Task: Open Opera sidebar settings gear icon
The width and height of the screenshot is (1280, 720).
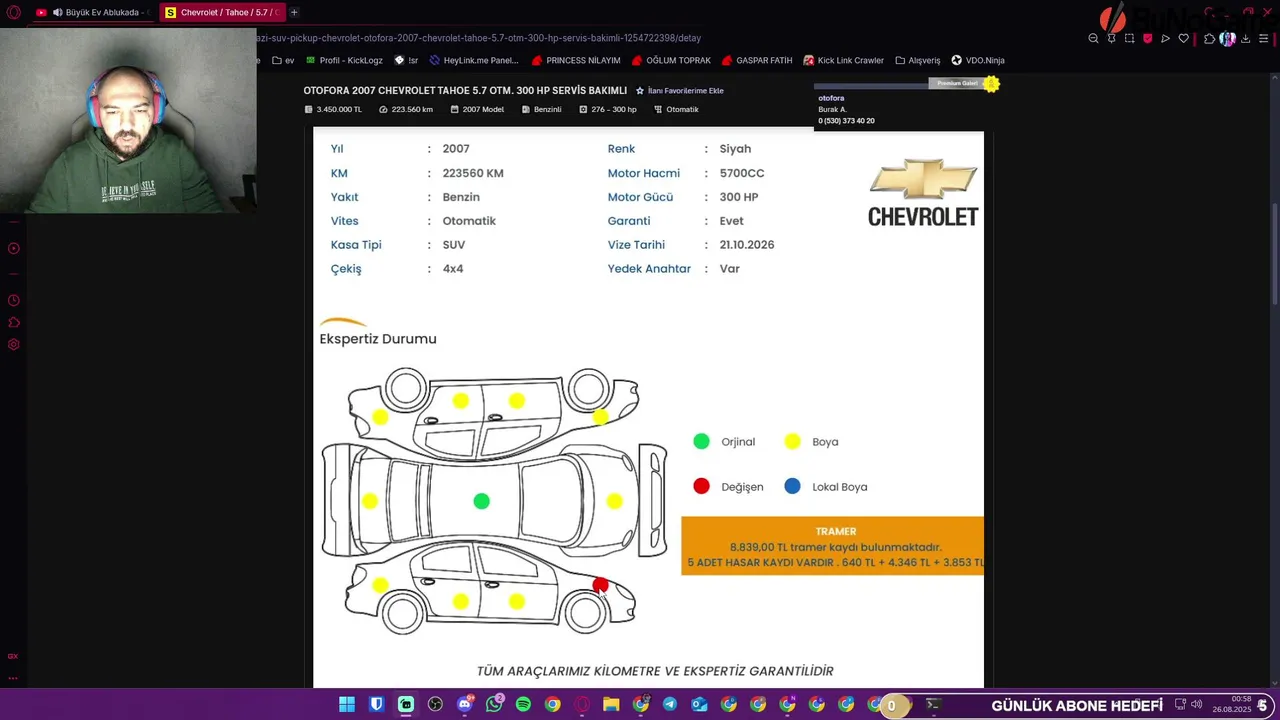Action: point(14,344)
